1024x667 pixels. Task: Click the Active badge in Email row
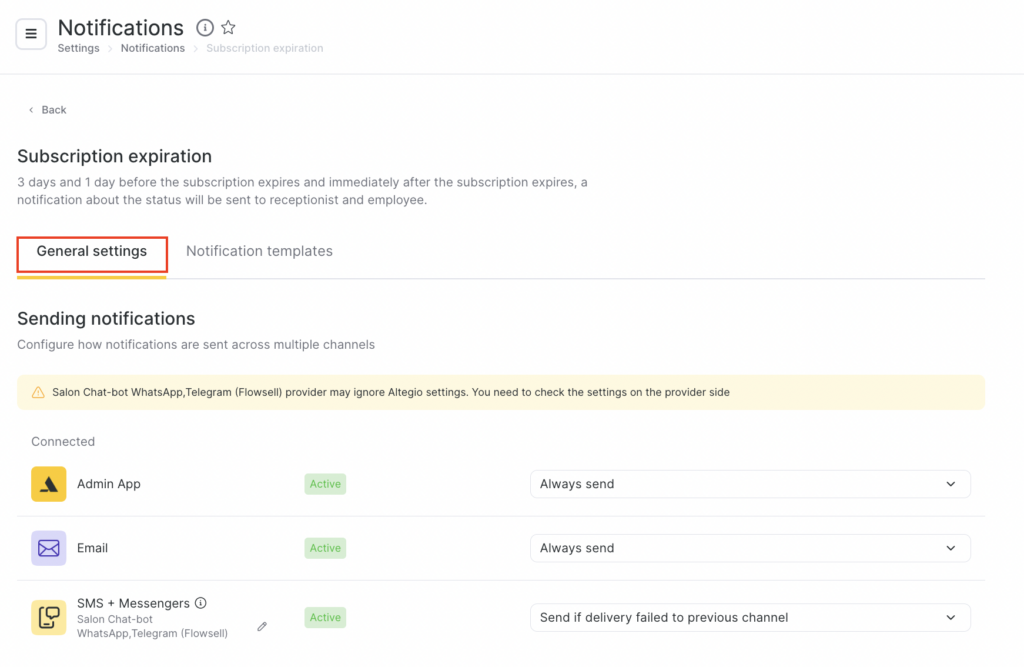click(x=325, y=548)
